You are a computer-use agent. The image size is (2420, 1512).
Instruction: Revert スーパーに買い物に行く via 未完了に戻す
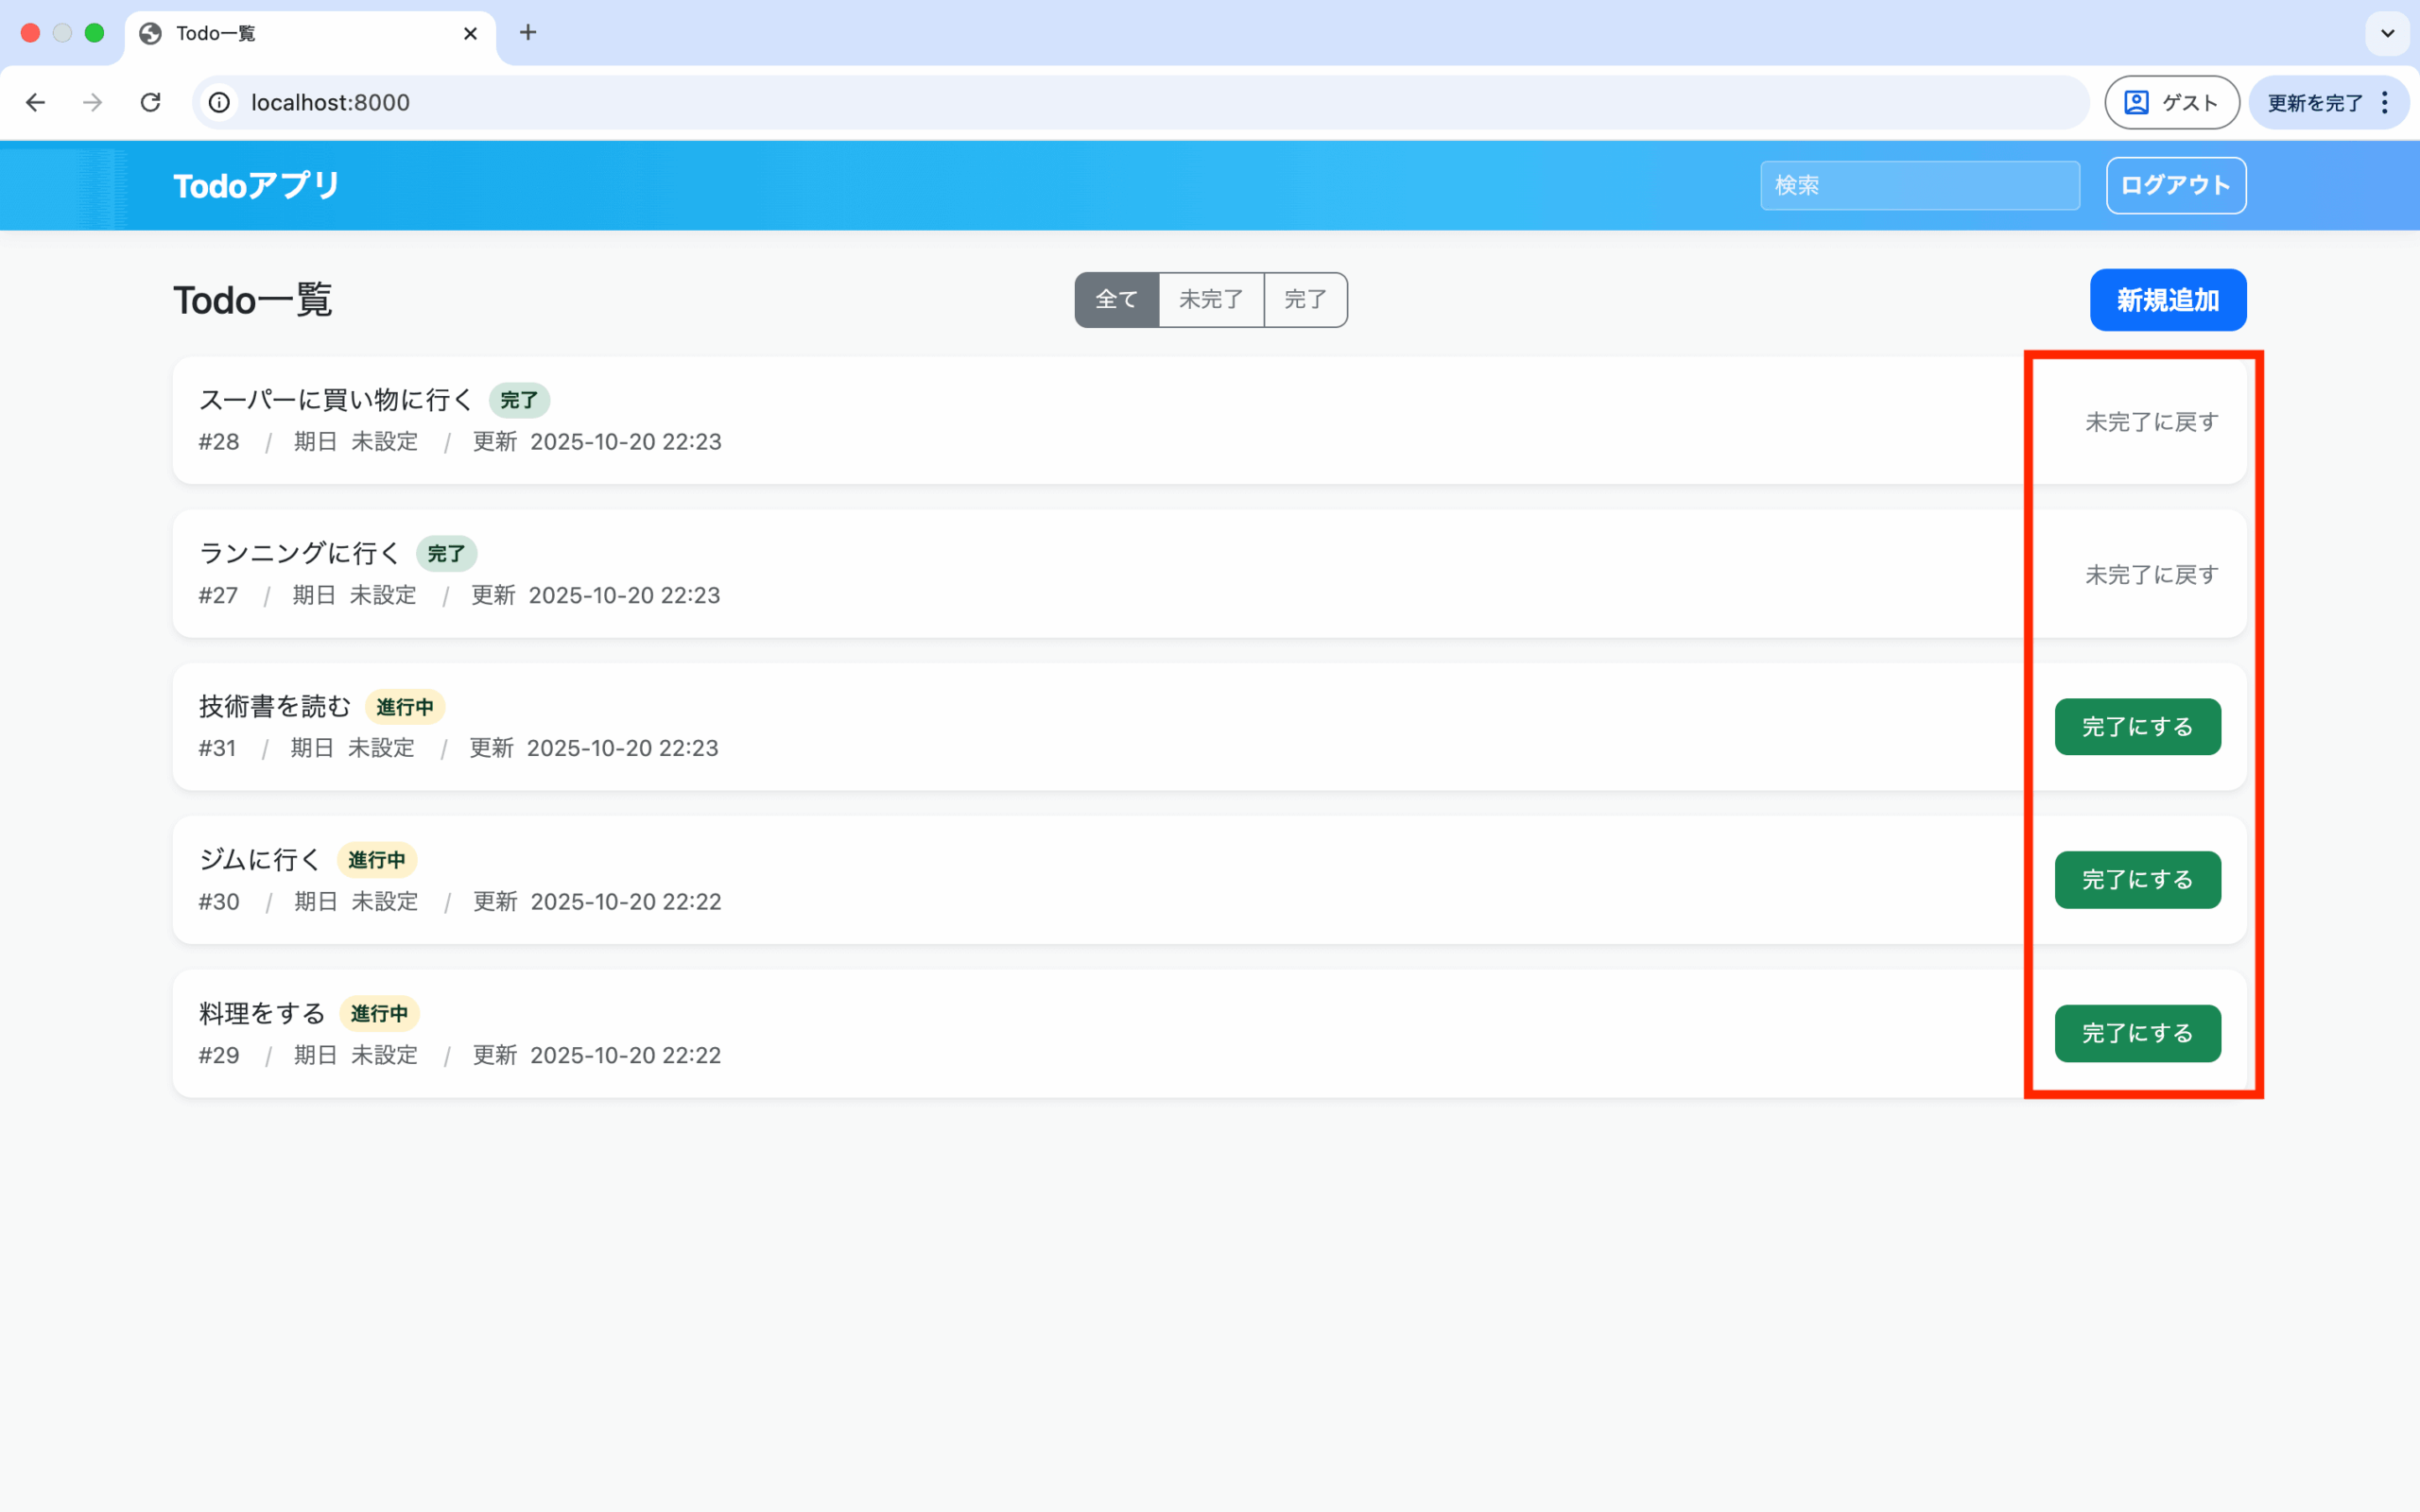pos(2151,421)
